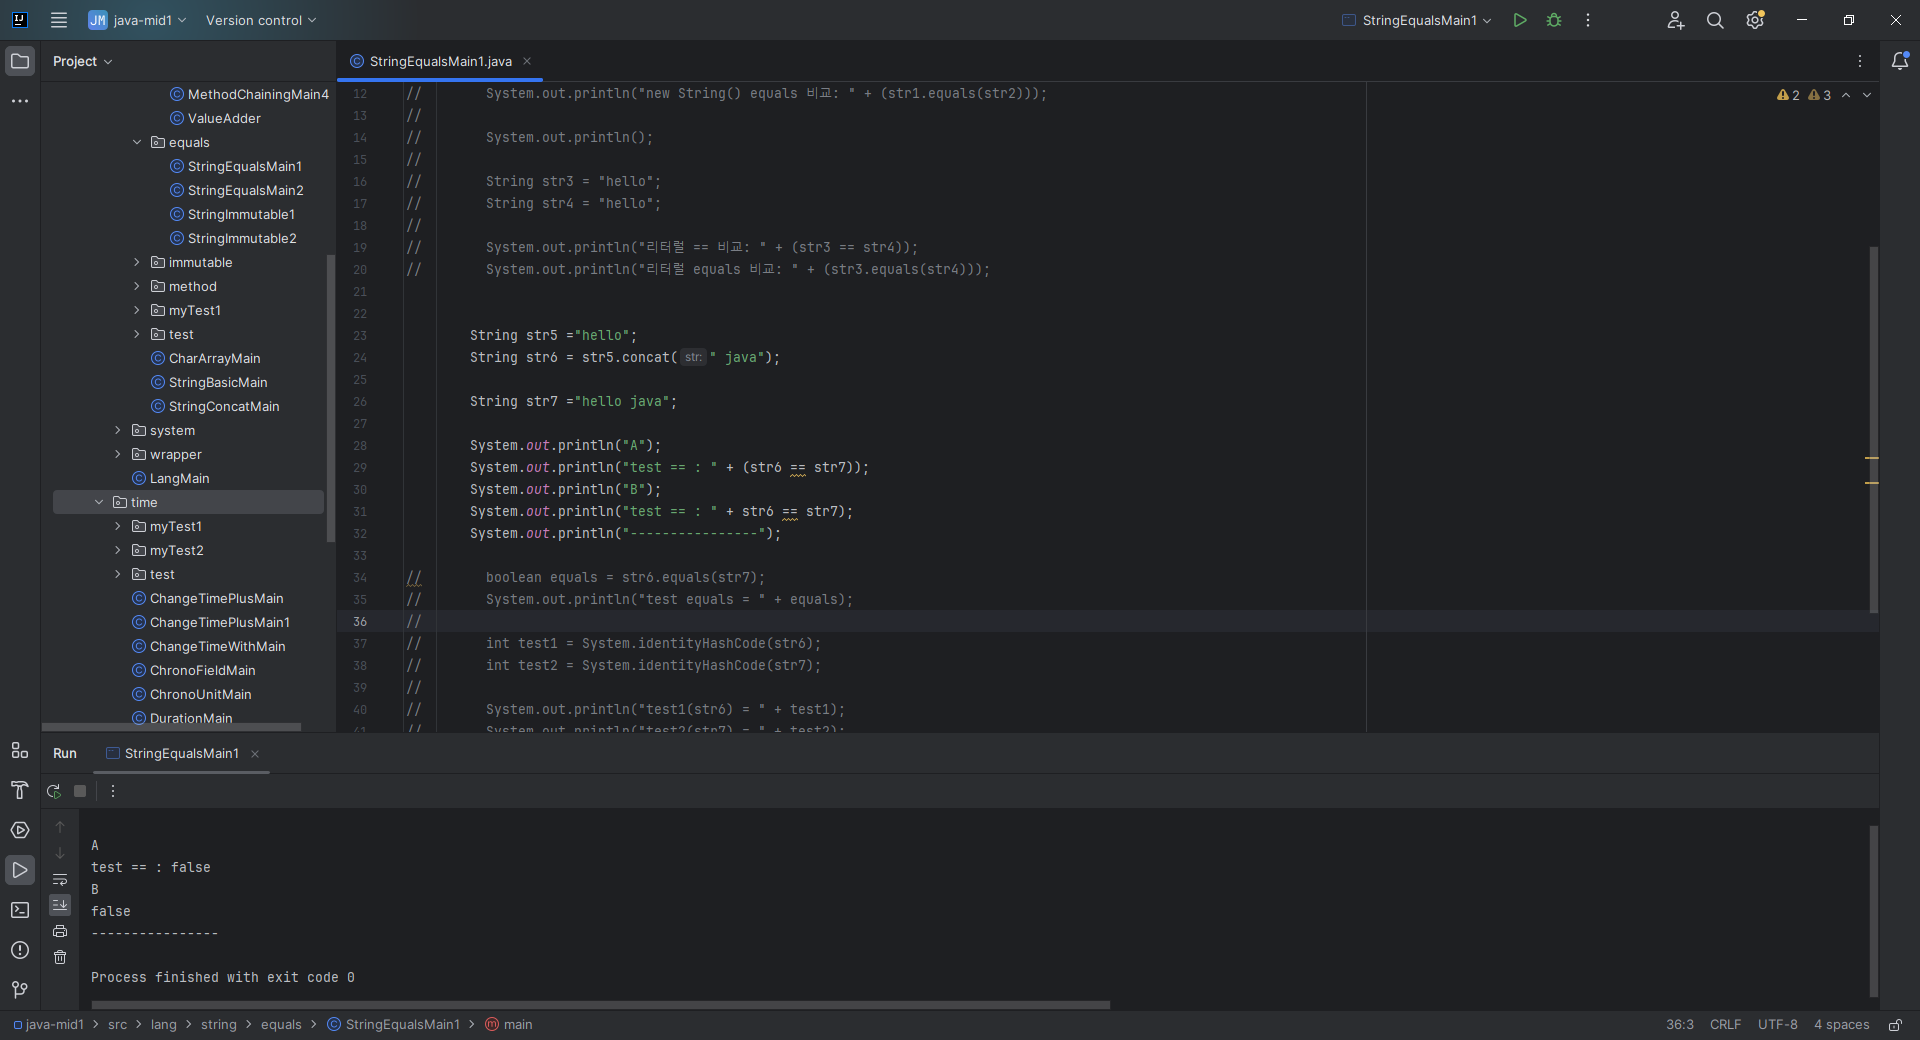1920x1040 pixels.
Task: Click line separator CRLF in status bar
Action: tap(1725, 1025)
